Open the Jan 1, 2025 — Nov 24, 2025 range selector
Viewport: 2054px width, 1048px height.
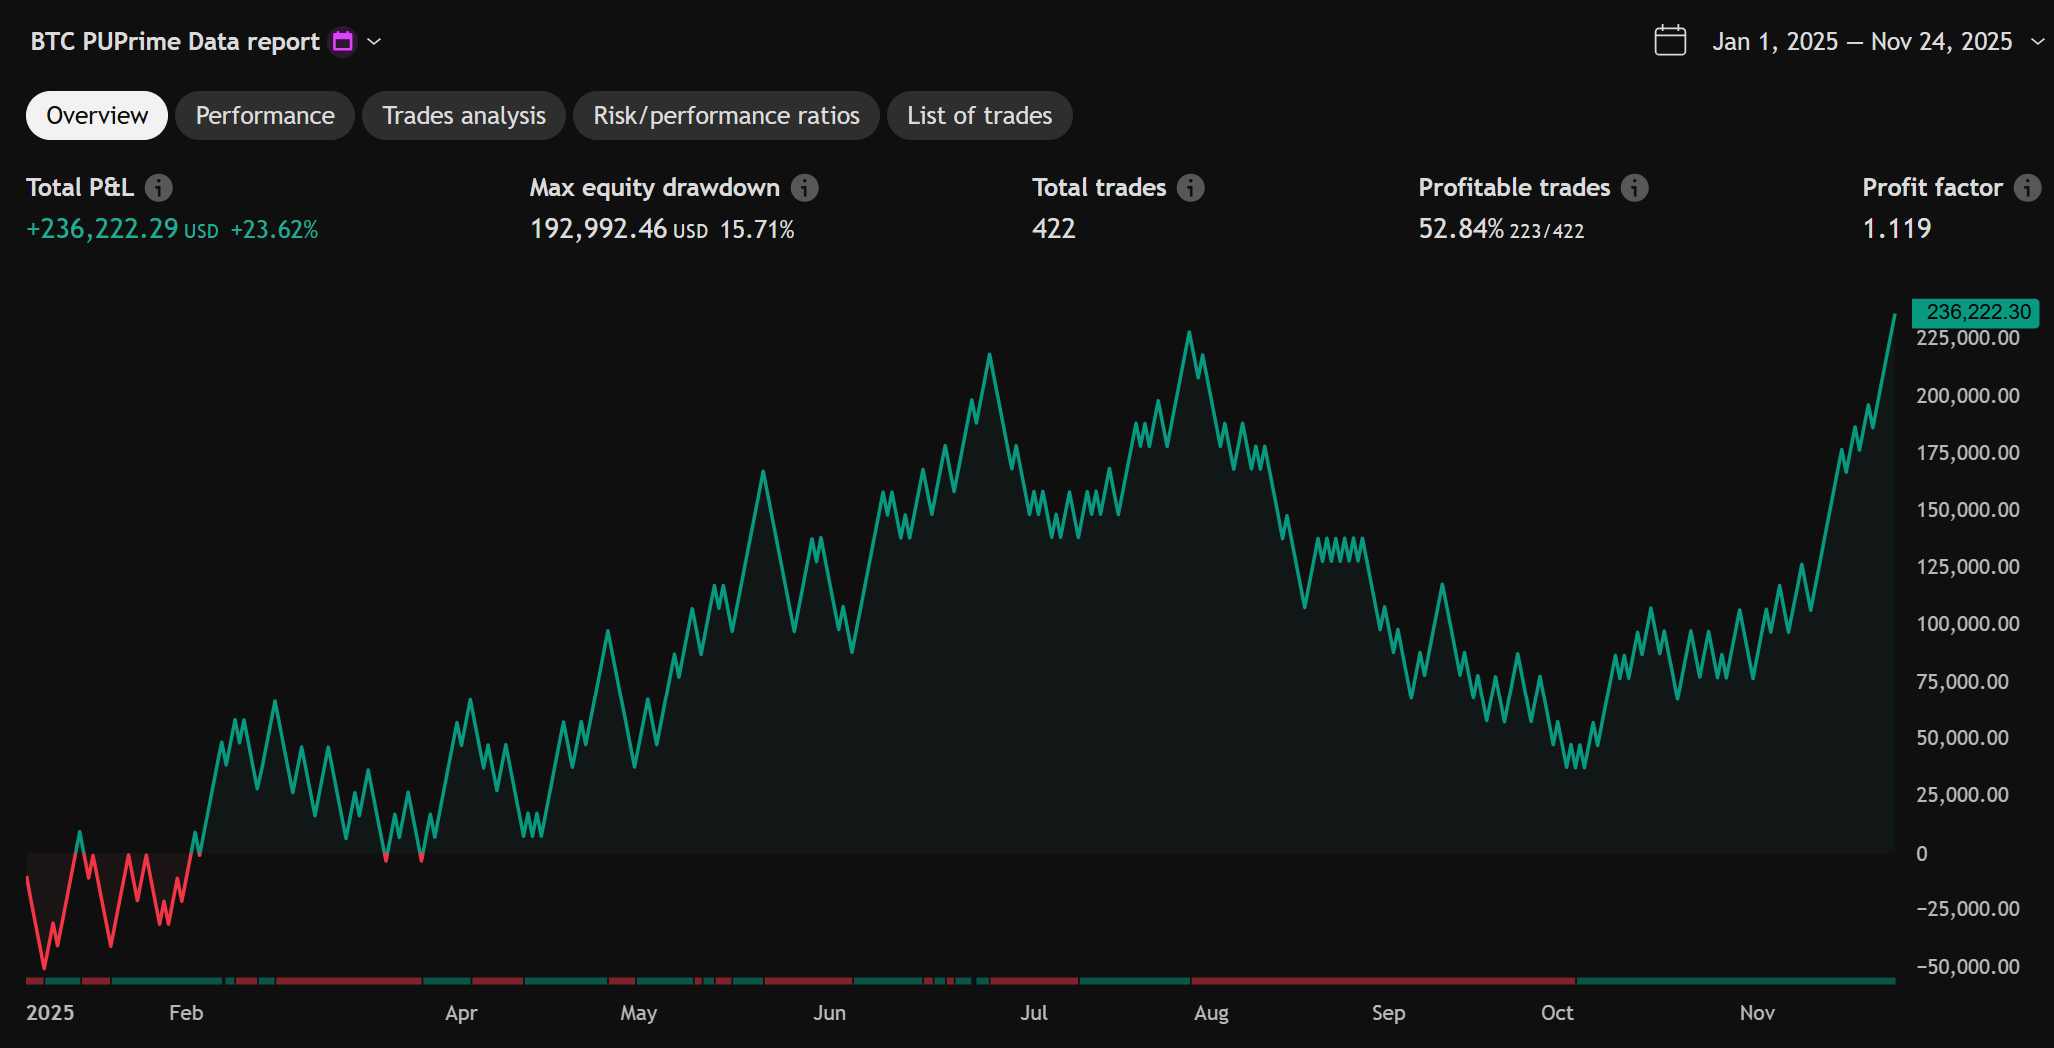1862,41
